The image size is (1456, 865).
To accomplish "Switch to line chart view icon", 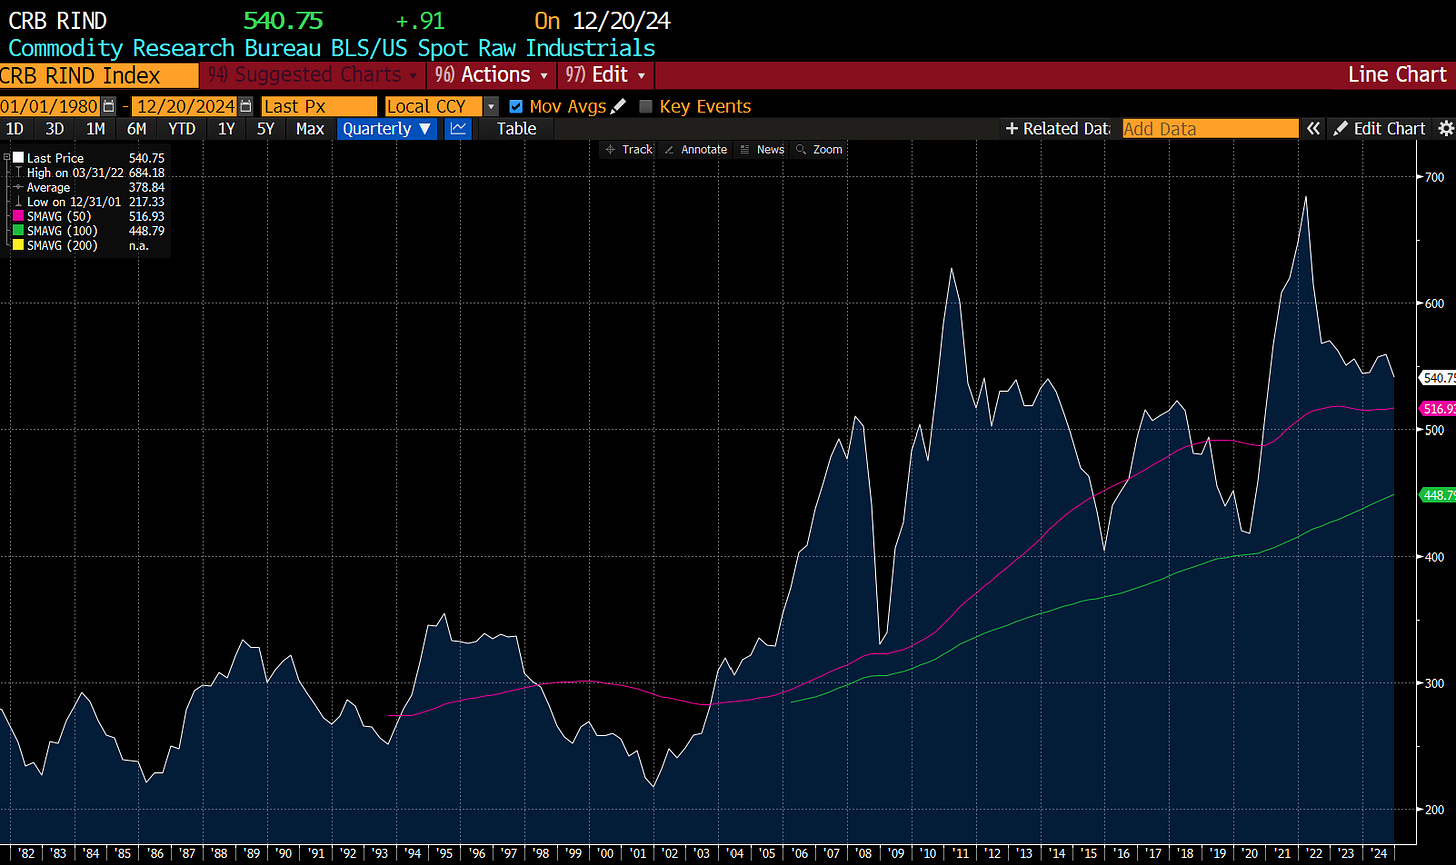I will 458,128.
